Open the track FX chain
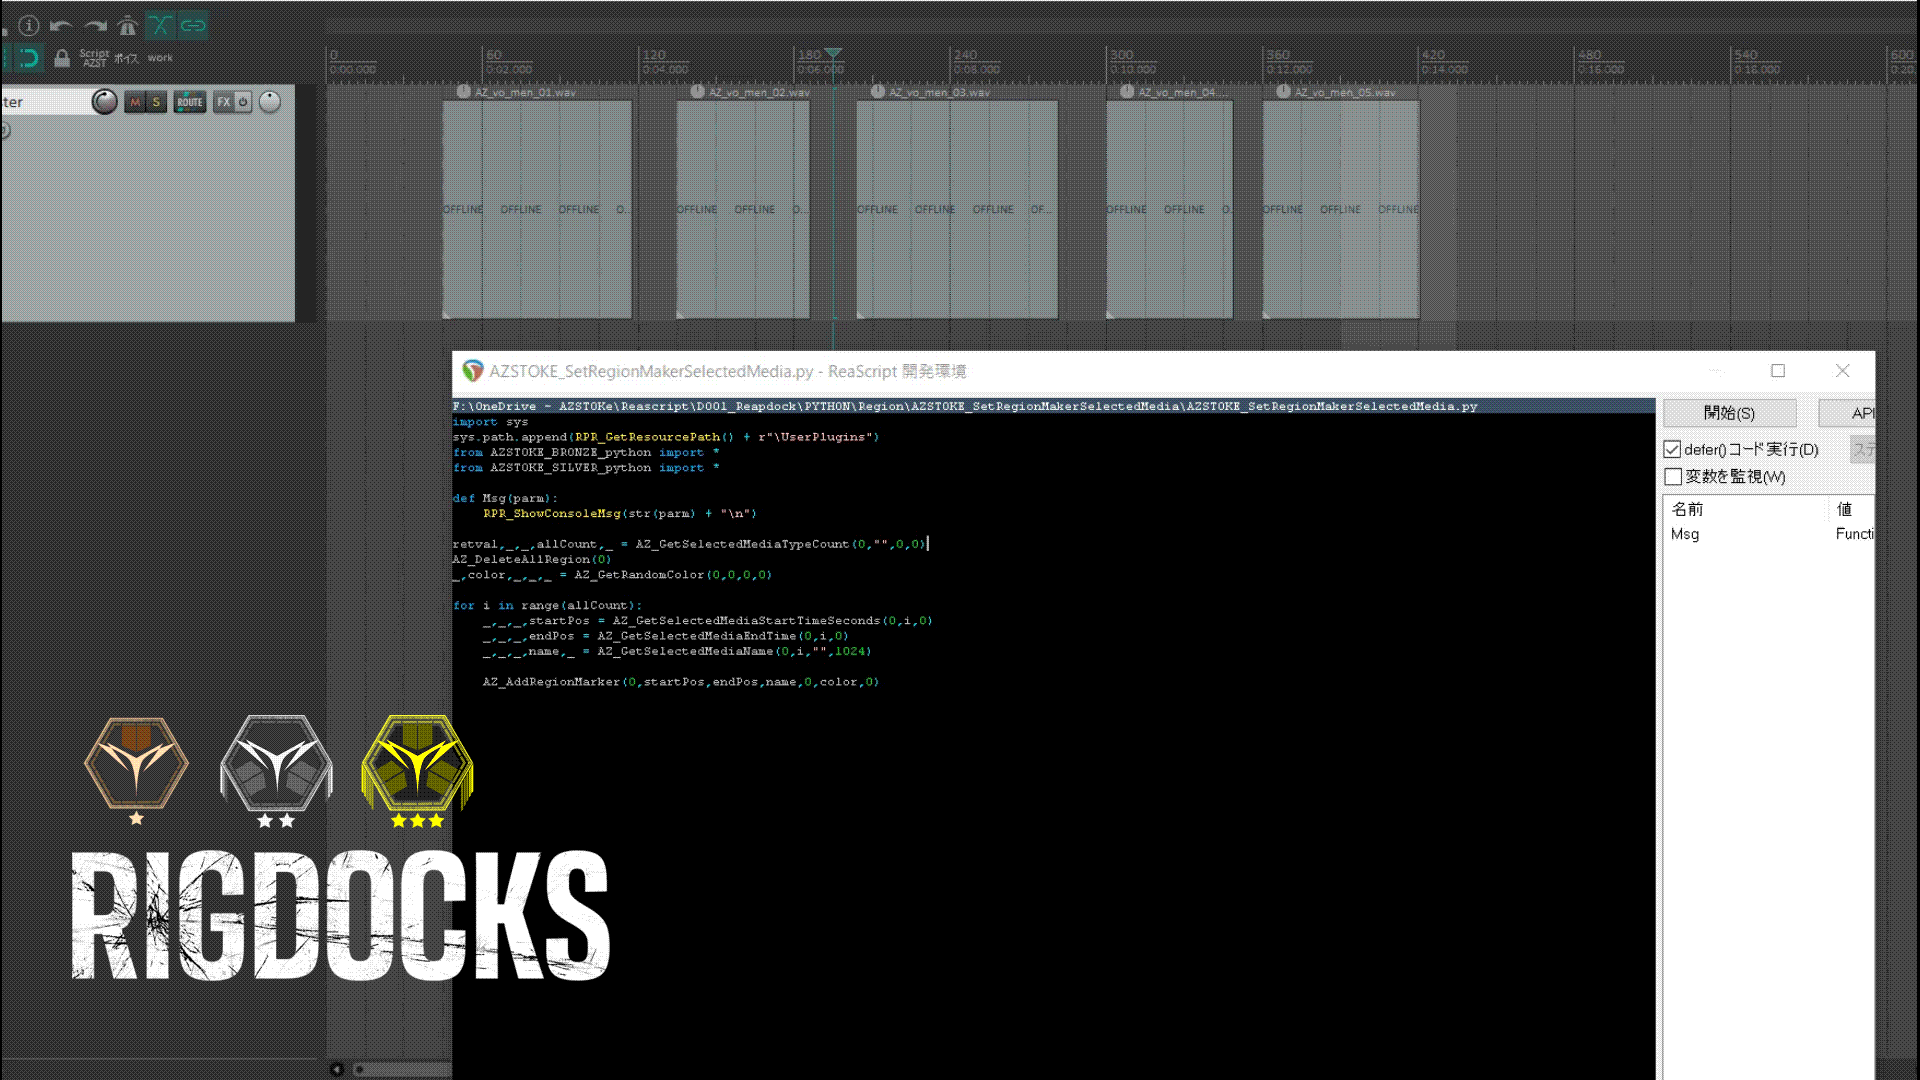This screenshot has width=1920, height=1080. tap(224, 102)
